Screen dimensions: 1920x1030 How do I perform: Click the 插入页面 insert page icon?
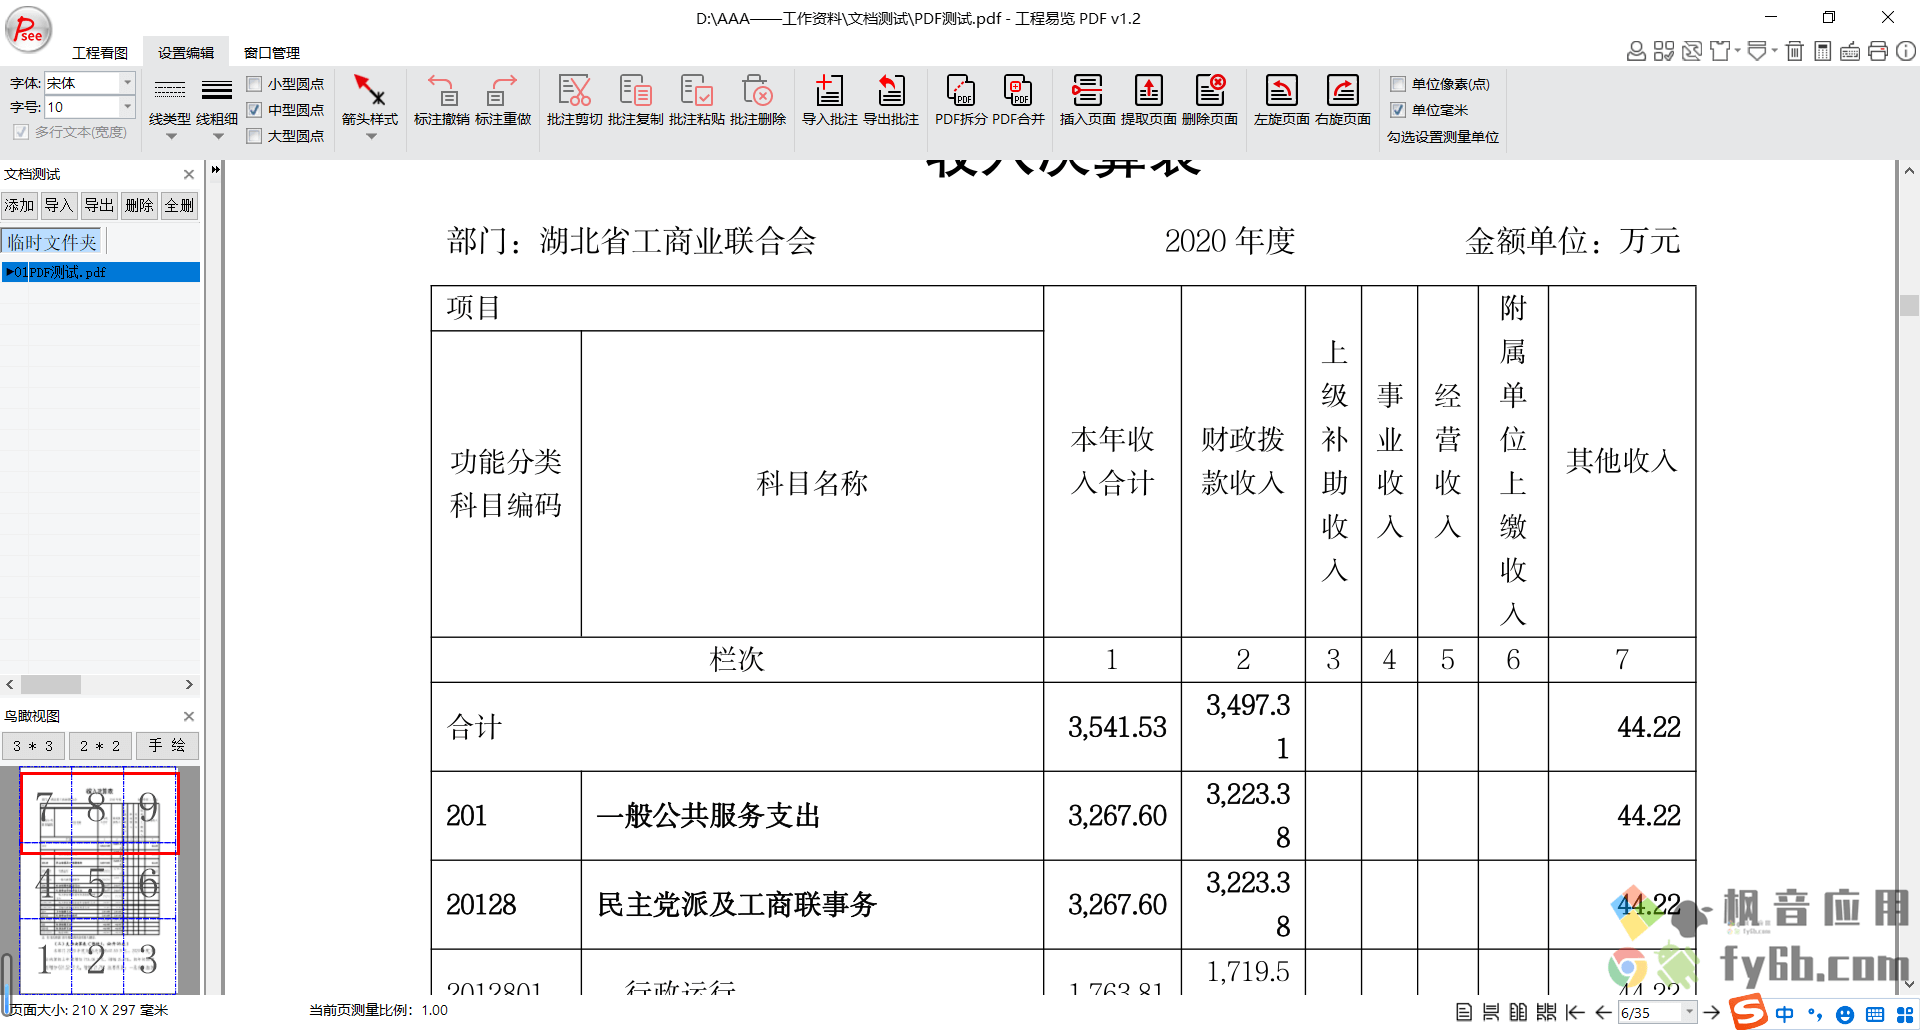point(1087,91)
